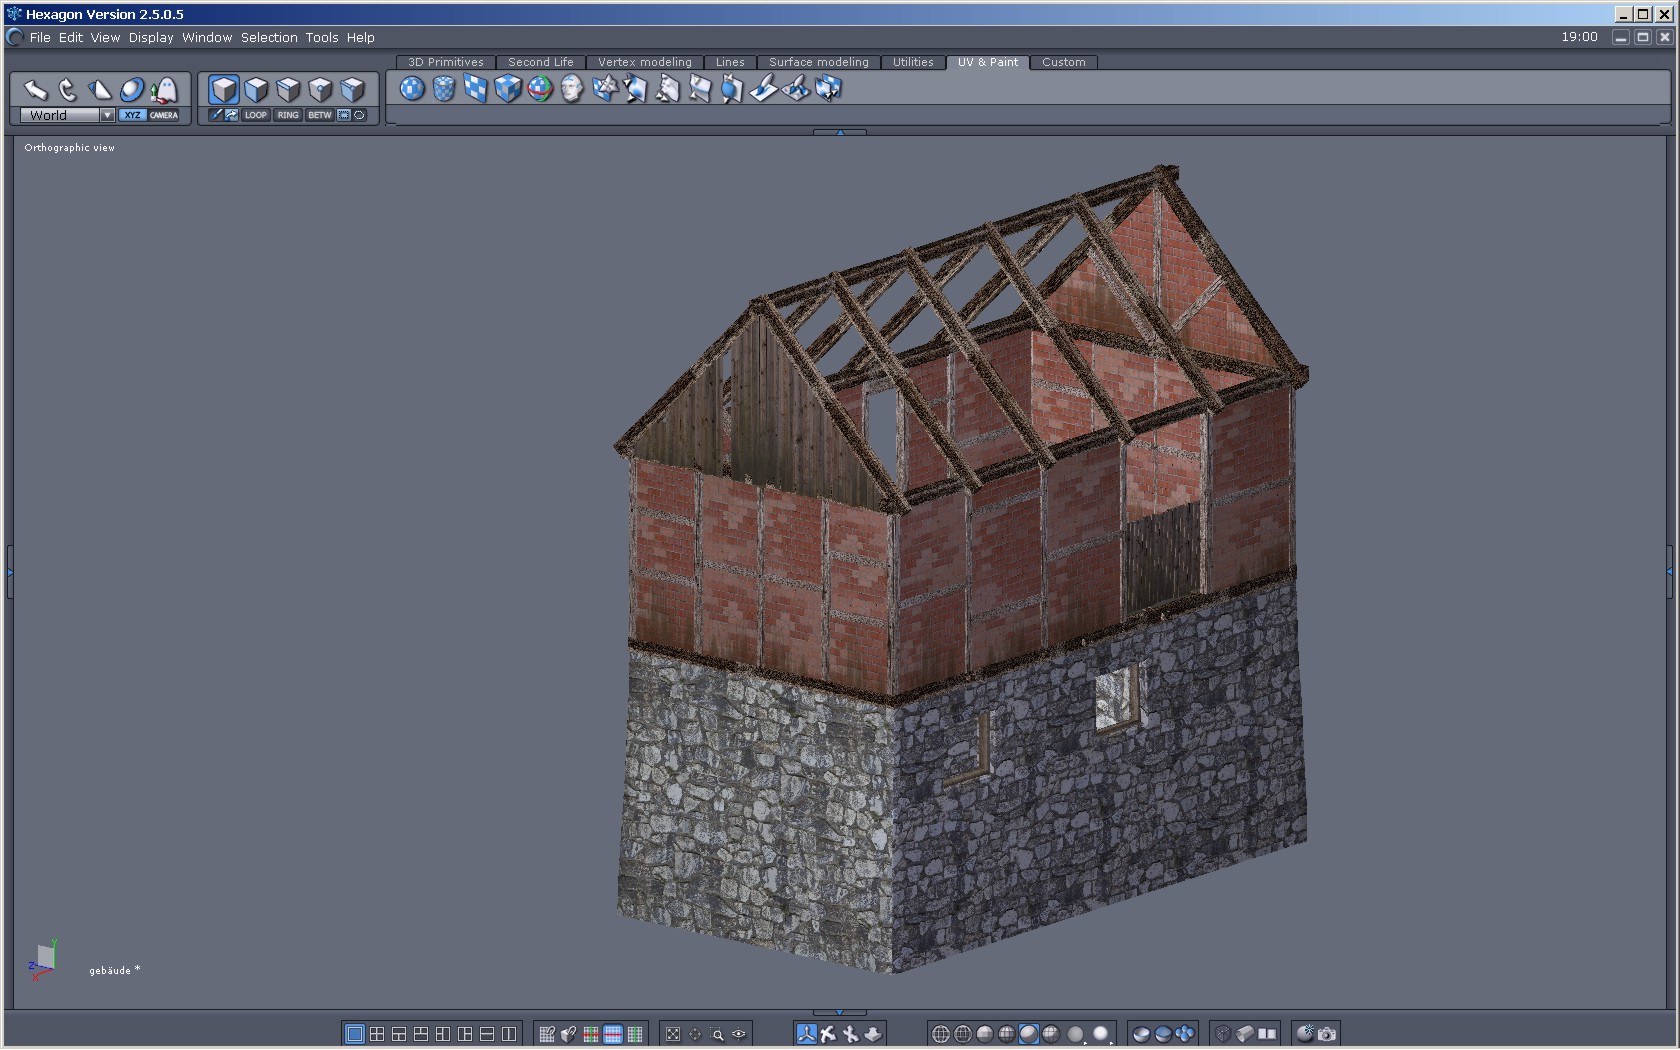Toggle XYZ manipulator mode
Viewport: 1680px width, 1050px height.
[132, 115]
